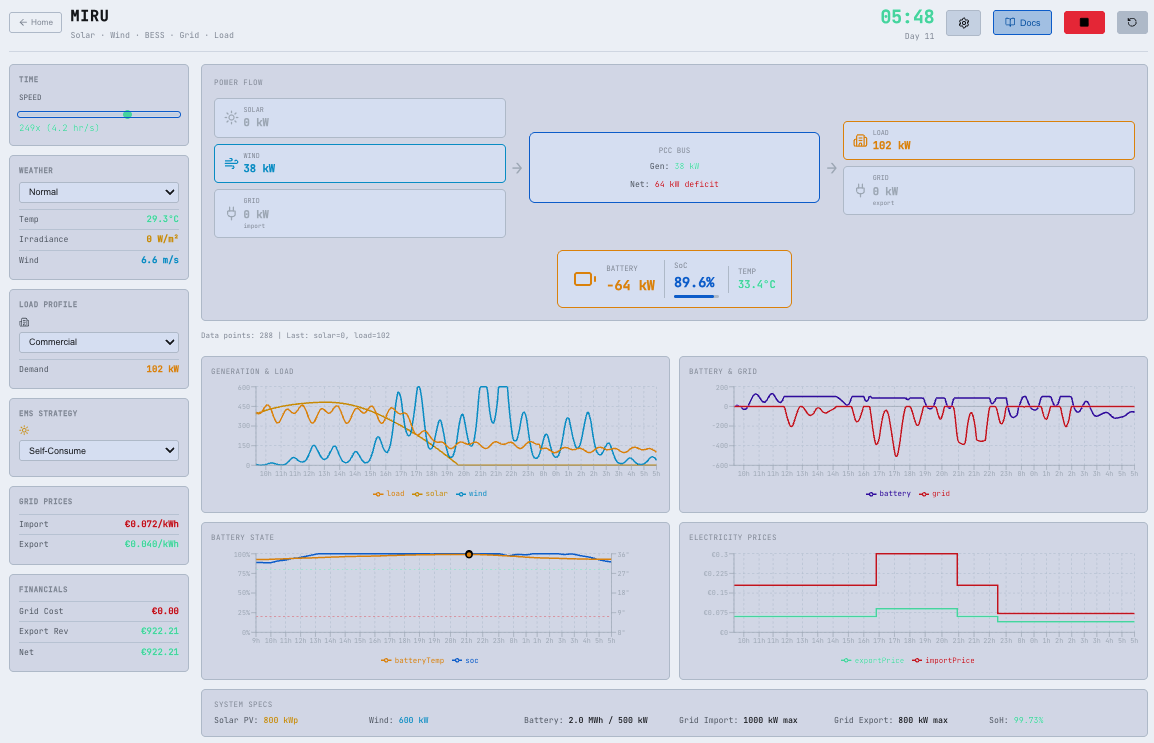Click the SoH value 99.73%
This screenshot has height=743, width=1154.
pos(1028,720)
